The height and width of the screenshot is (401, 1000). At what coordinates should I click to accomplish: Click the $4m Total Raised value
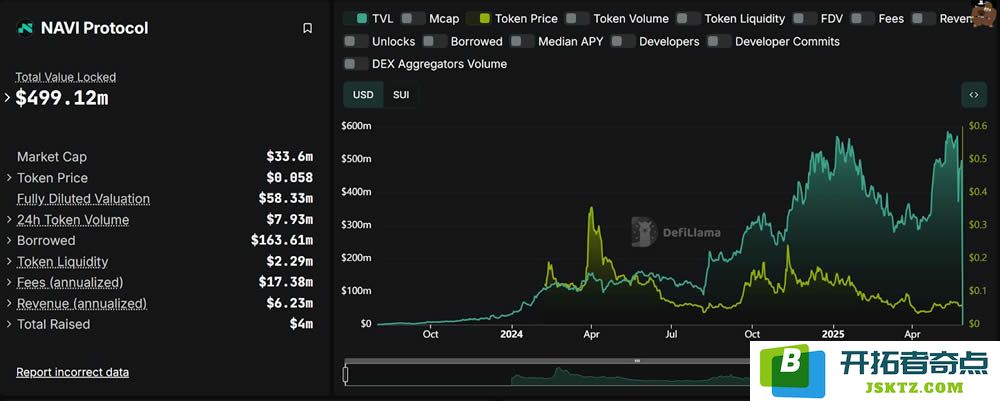point(301,324)
